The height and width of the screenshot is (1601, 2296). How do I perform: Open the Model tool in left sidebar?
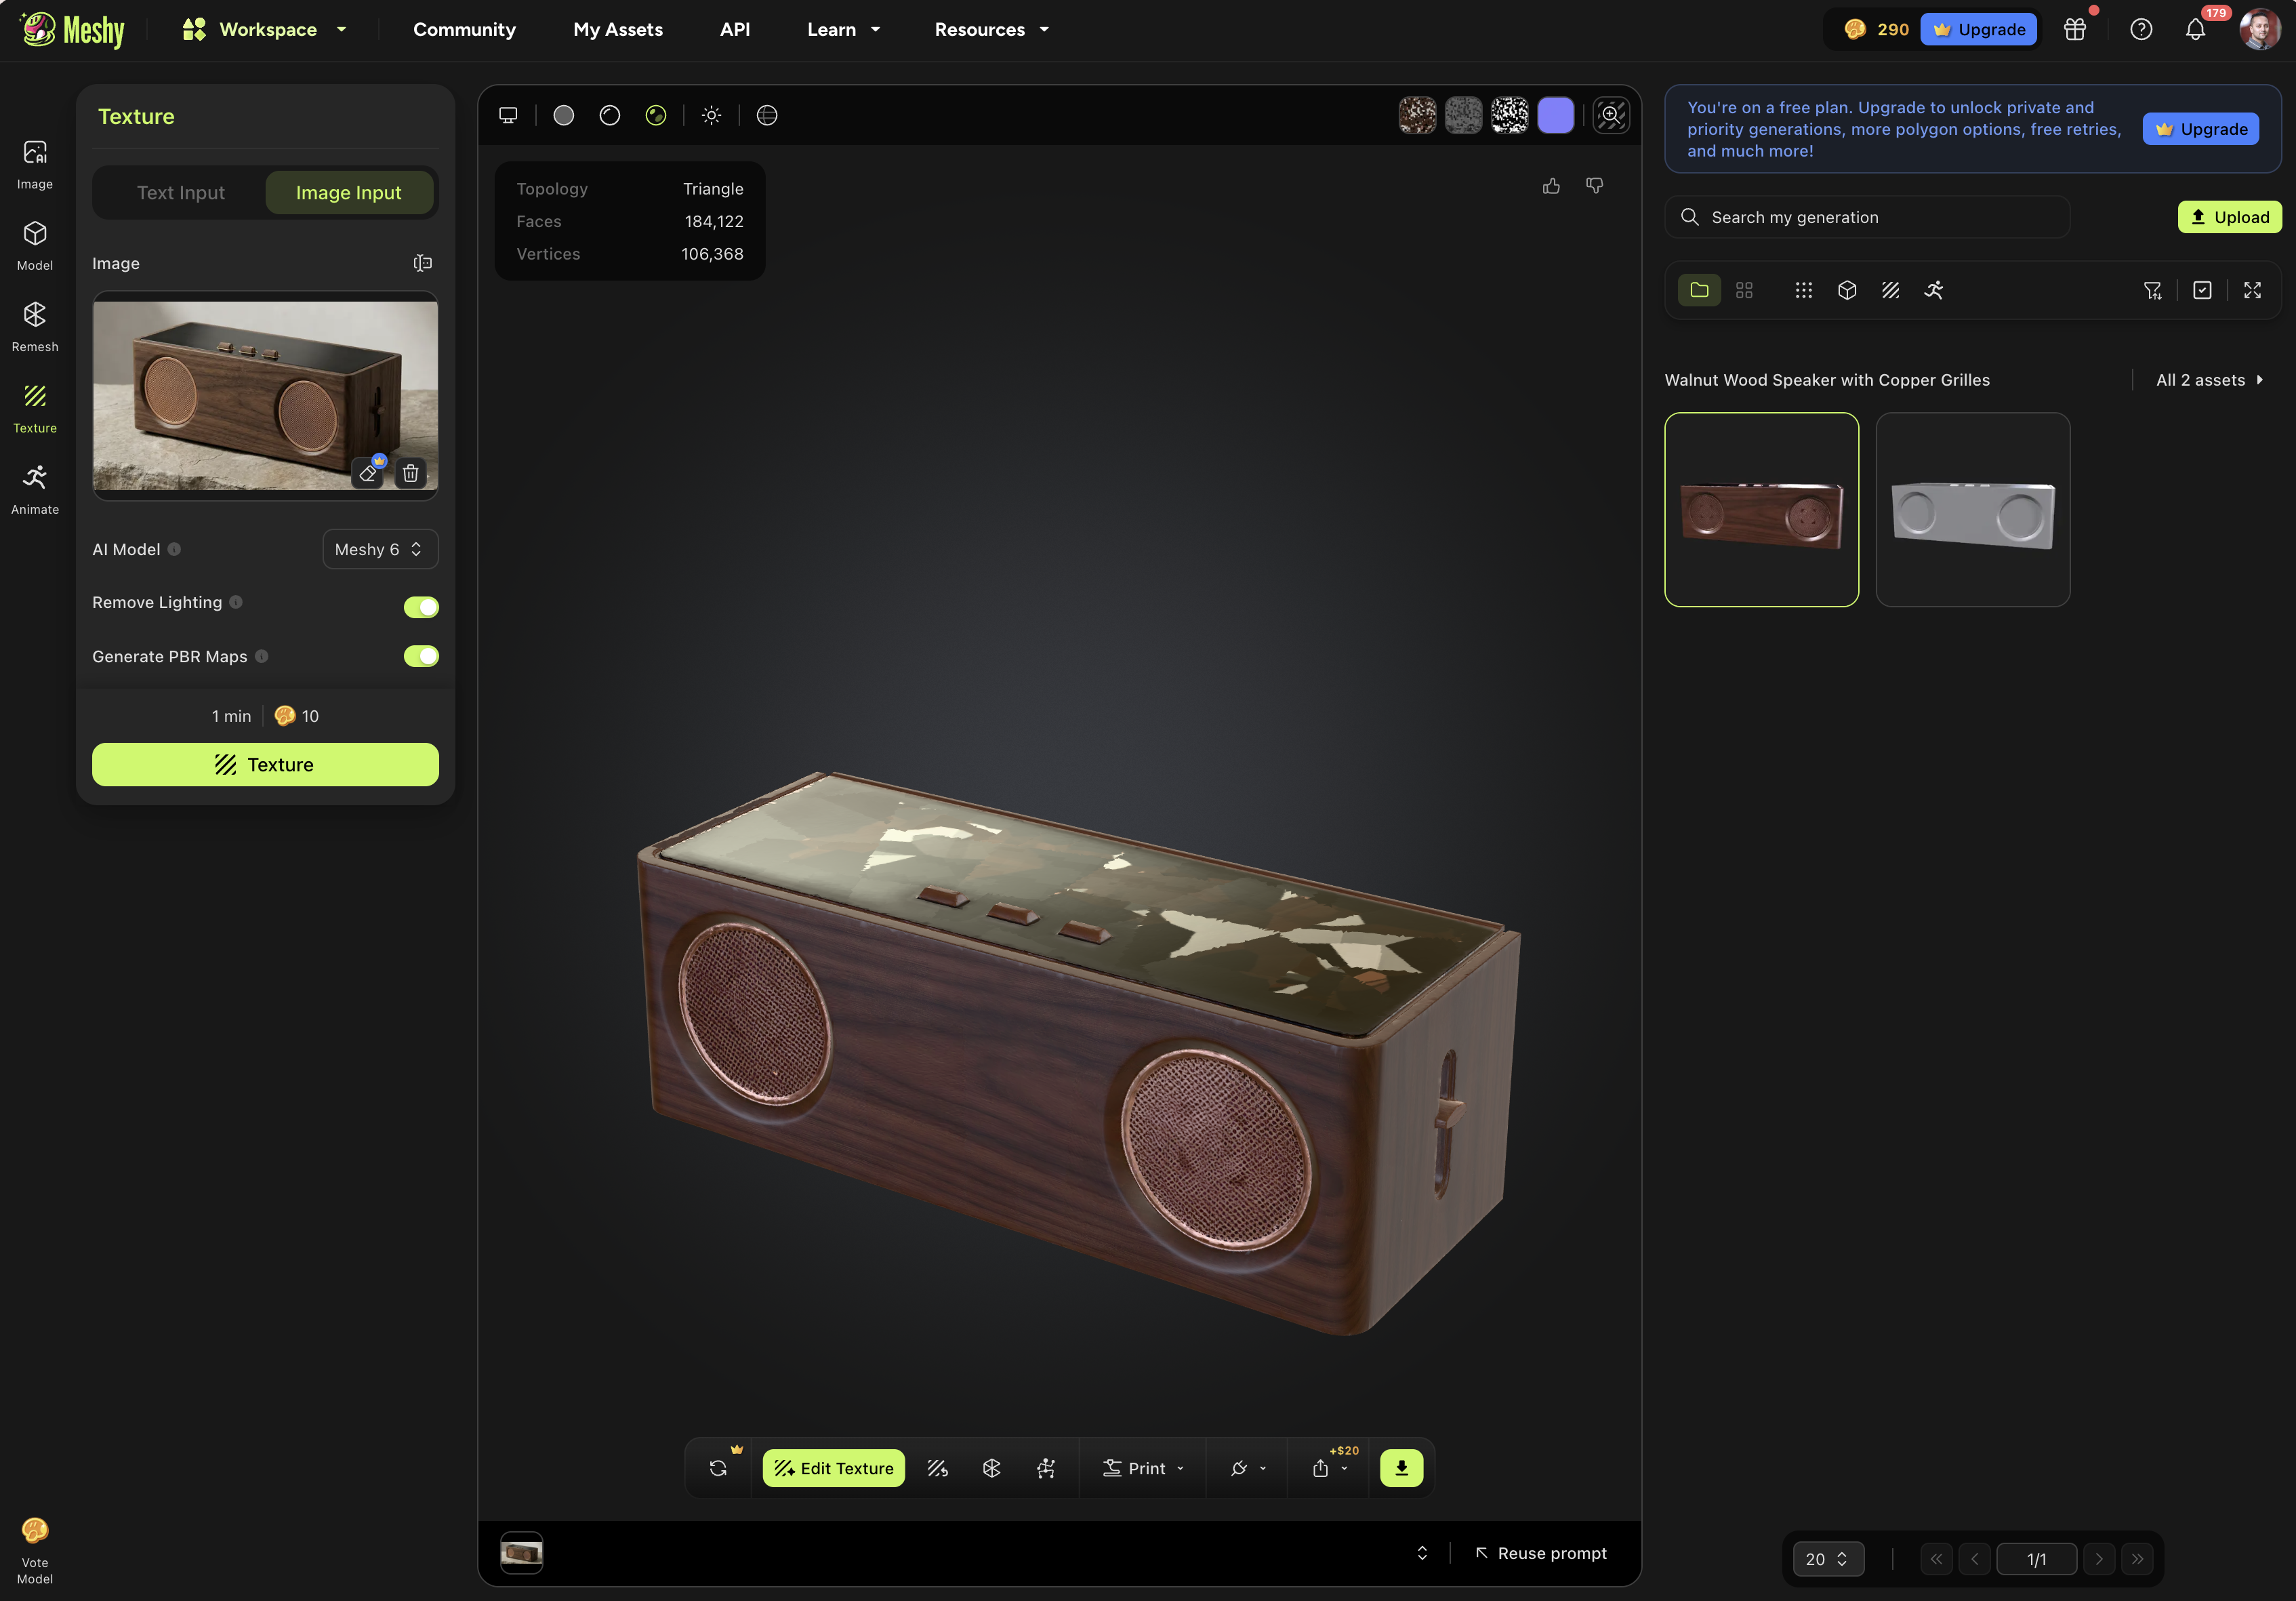point(35,246)
